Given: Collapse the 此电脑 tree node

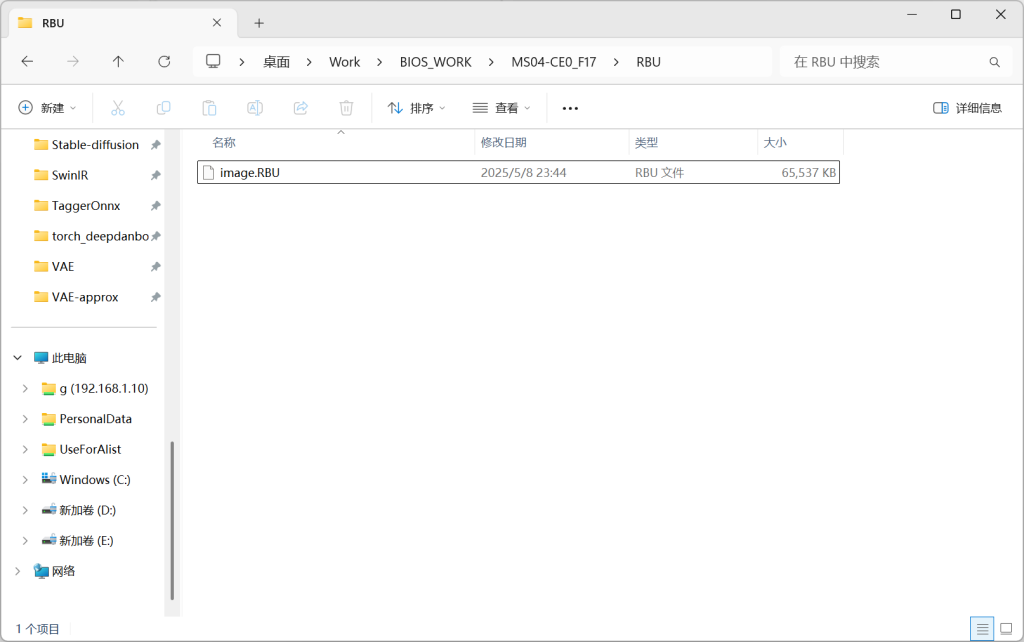Looking at the screenshot, I should (x=18, y=358).
